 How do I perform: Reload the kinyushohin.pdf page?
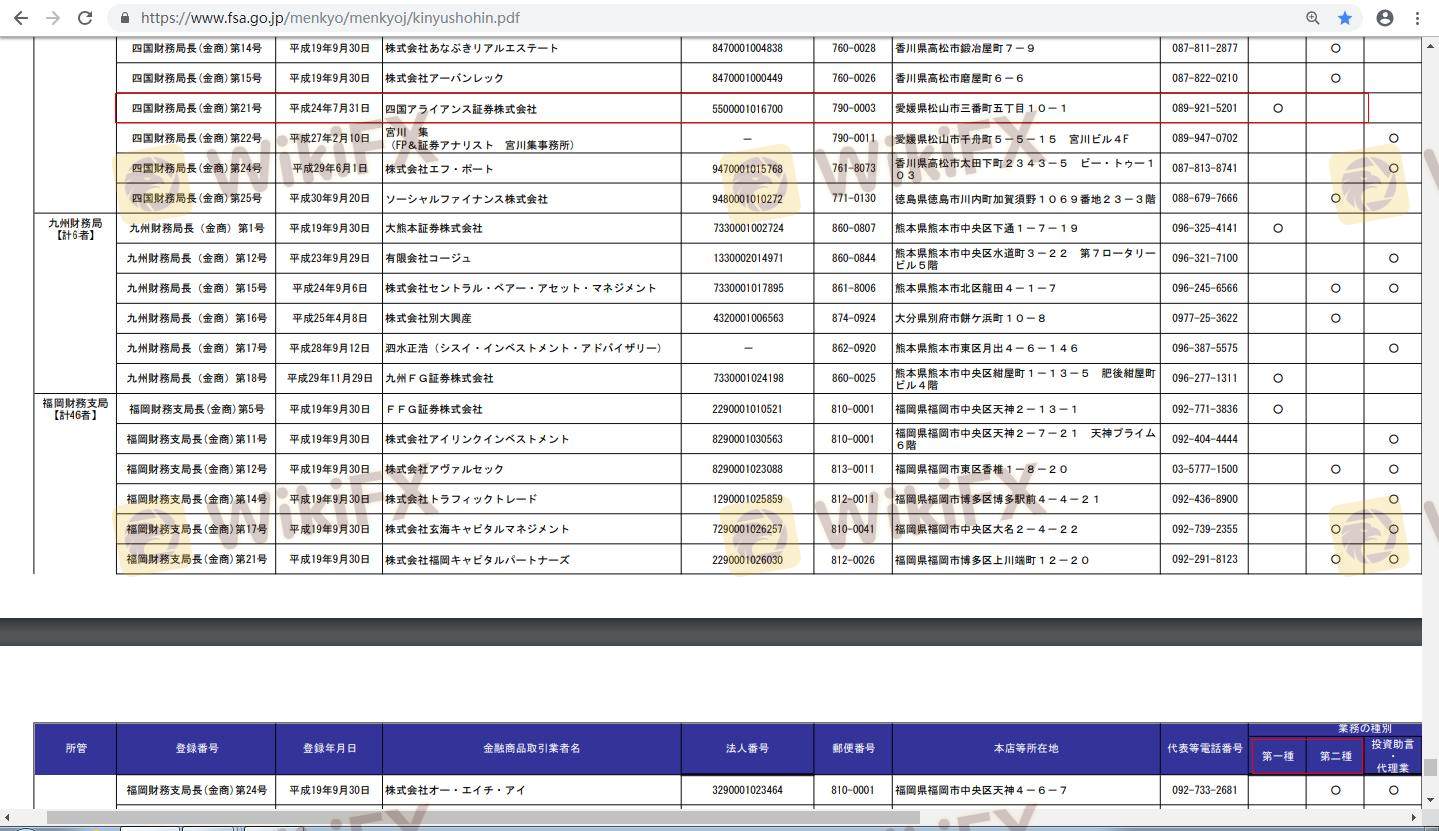tap(85, 18)
